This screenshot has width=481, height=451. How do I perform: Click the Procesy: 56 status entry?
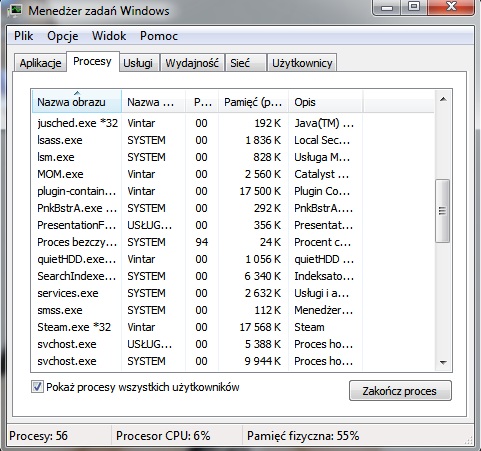38,436
